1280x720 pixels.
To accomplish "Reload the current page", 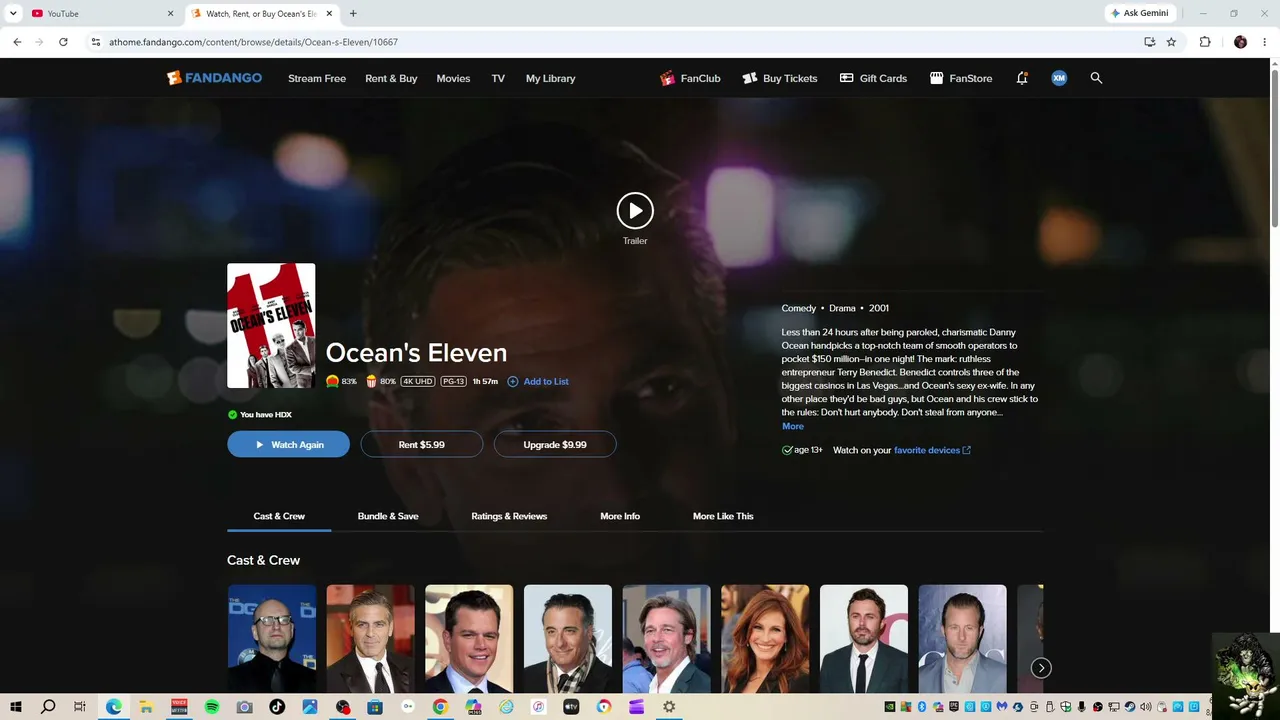I will coord(63,42).
